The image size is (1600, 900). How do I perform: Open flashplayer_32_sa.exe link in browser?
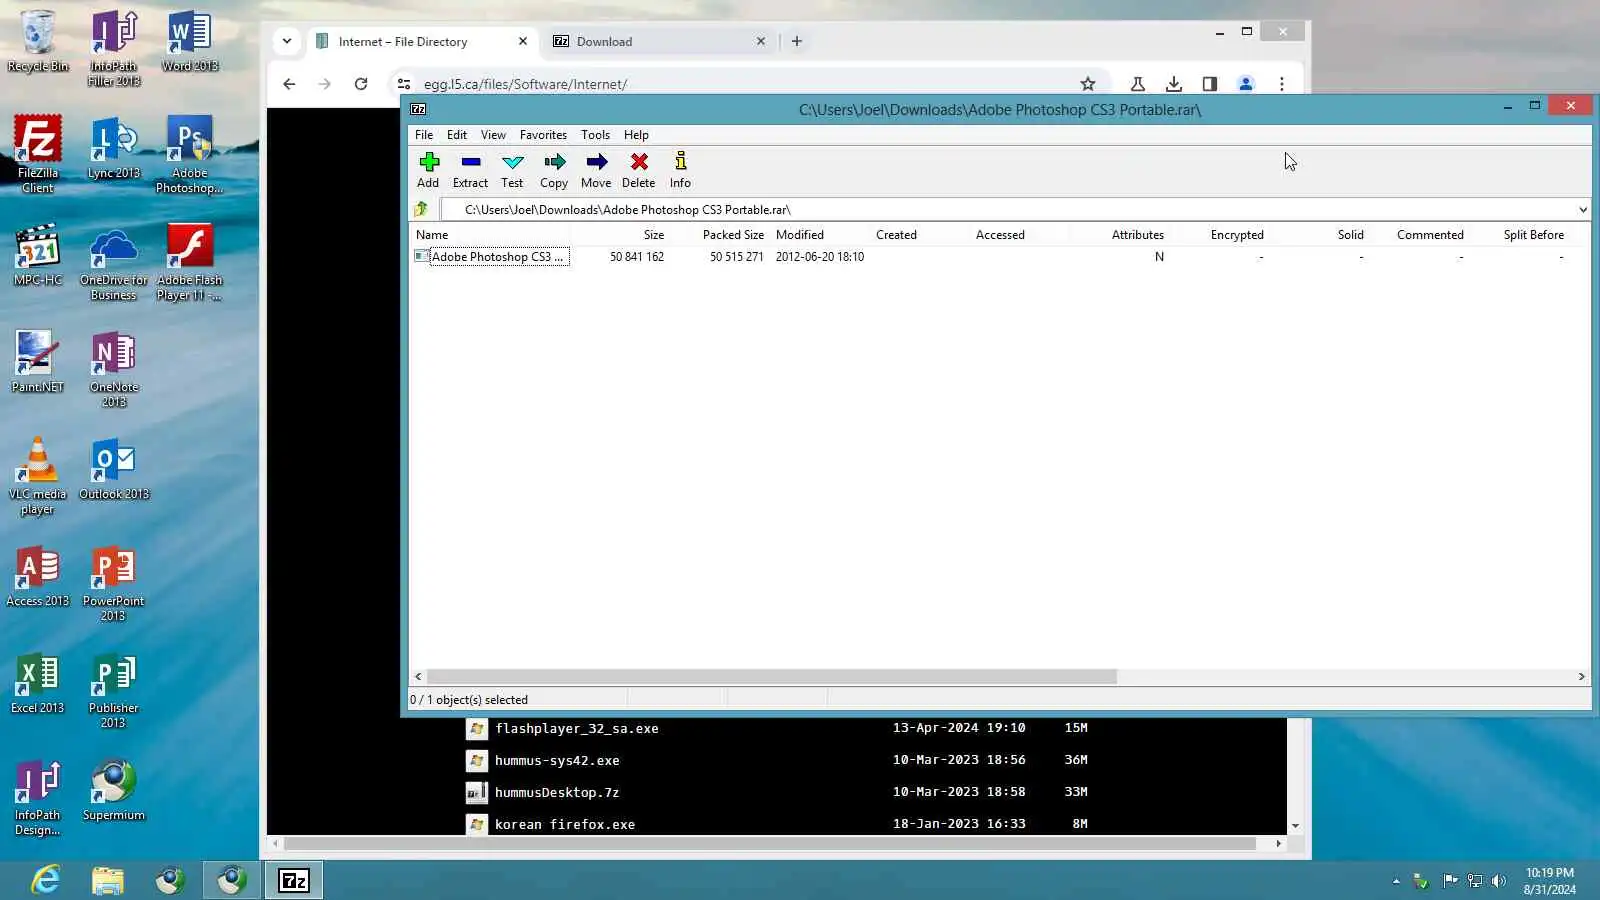(x=577, y=729)
